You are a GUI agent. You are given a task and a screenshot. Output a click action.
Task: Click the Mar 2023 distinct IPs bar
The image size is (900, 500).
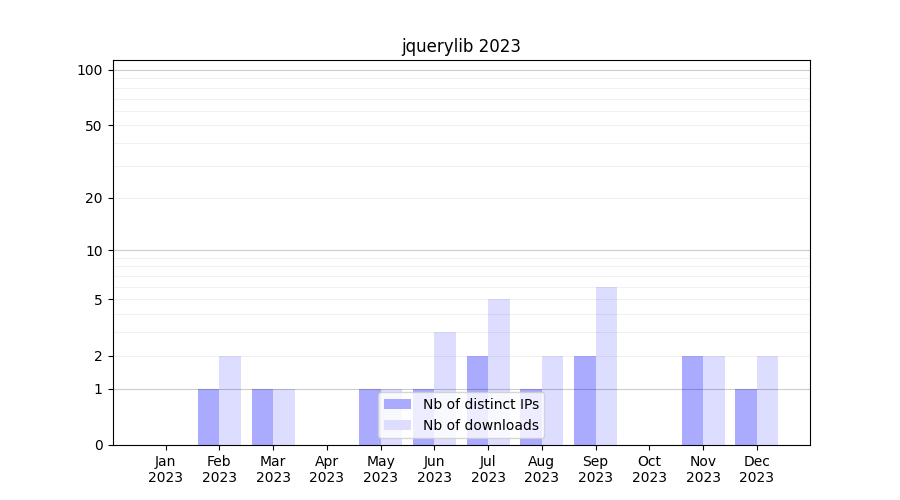tap(262, 416)
